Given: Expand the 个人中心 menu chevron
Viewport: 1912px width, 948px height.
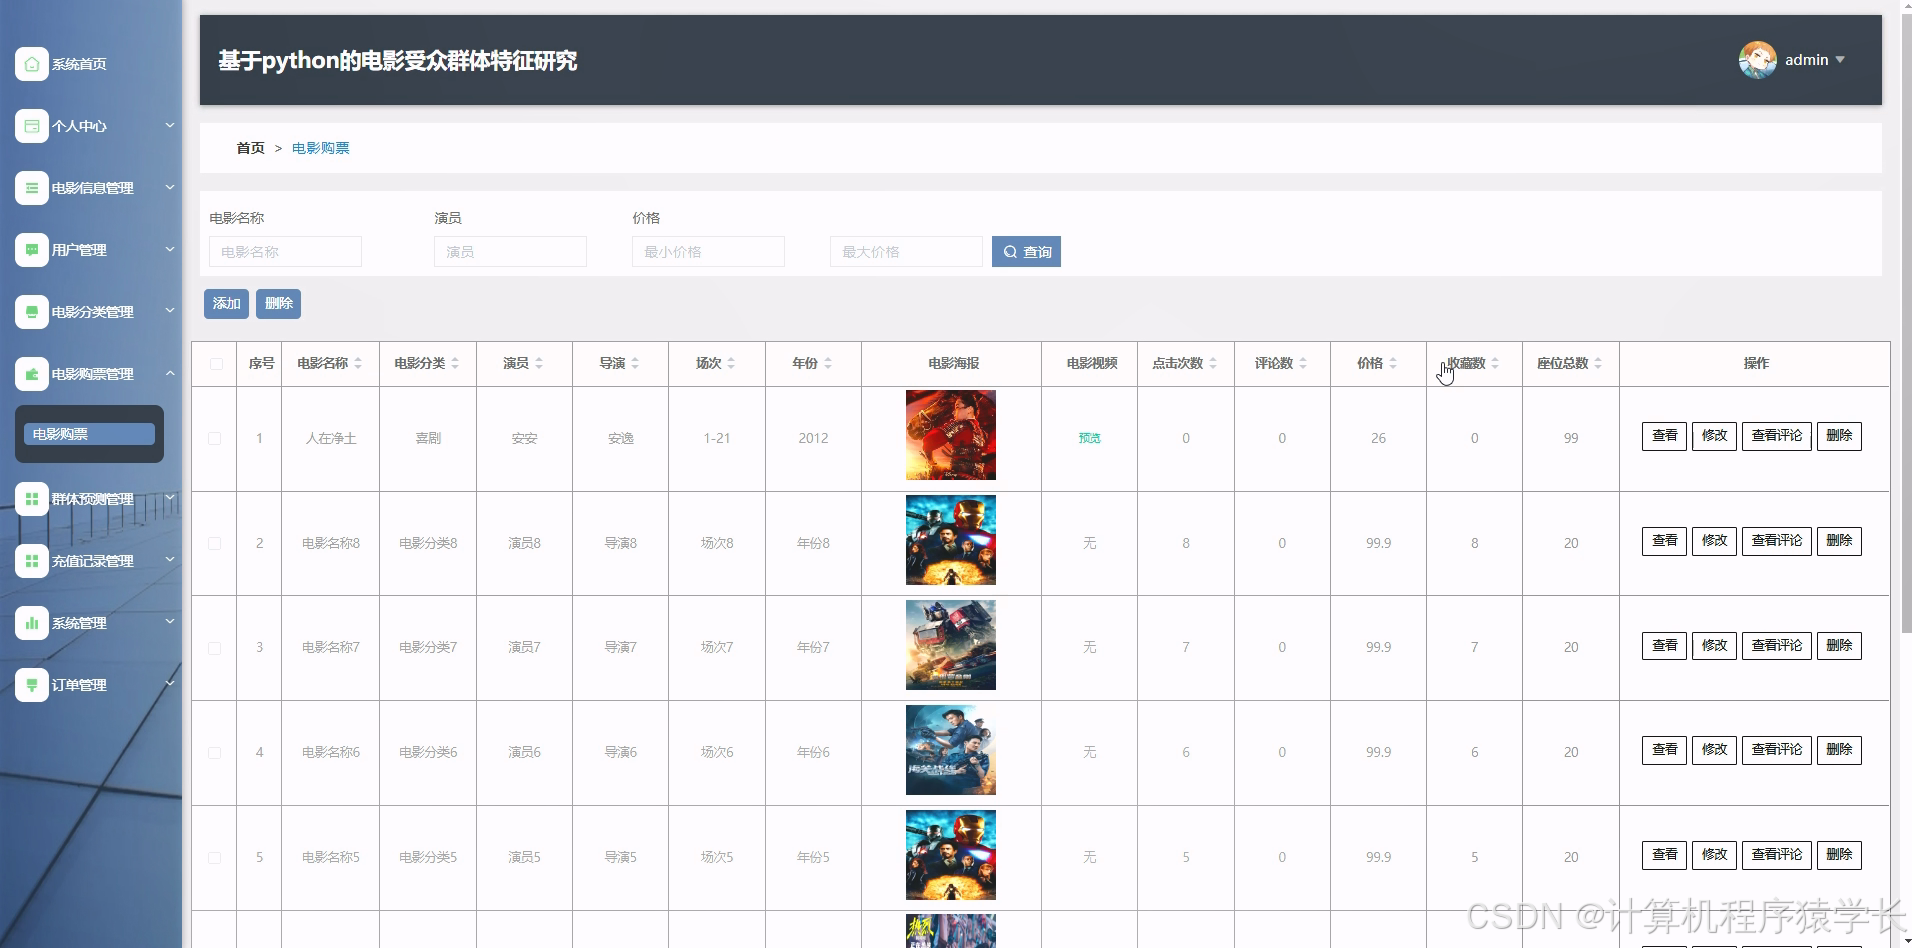Looking at the screenshot, I should click(x=170, y=125).
